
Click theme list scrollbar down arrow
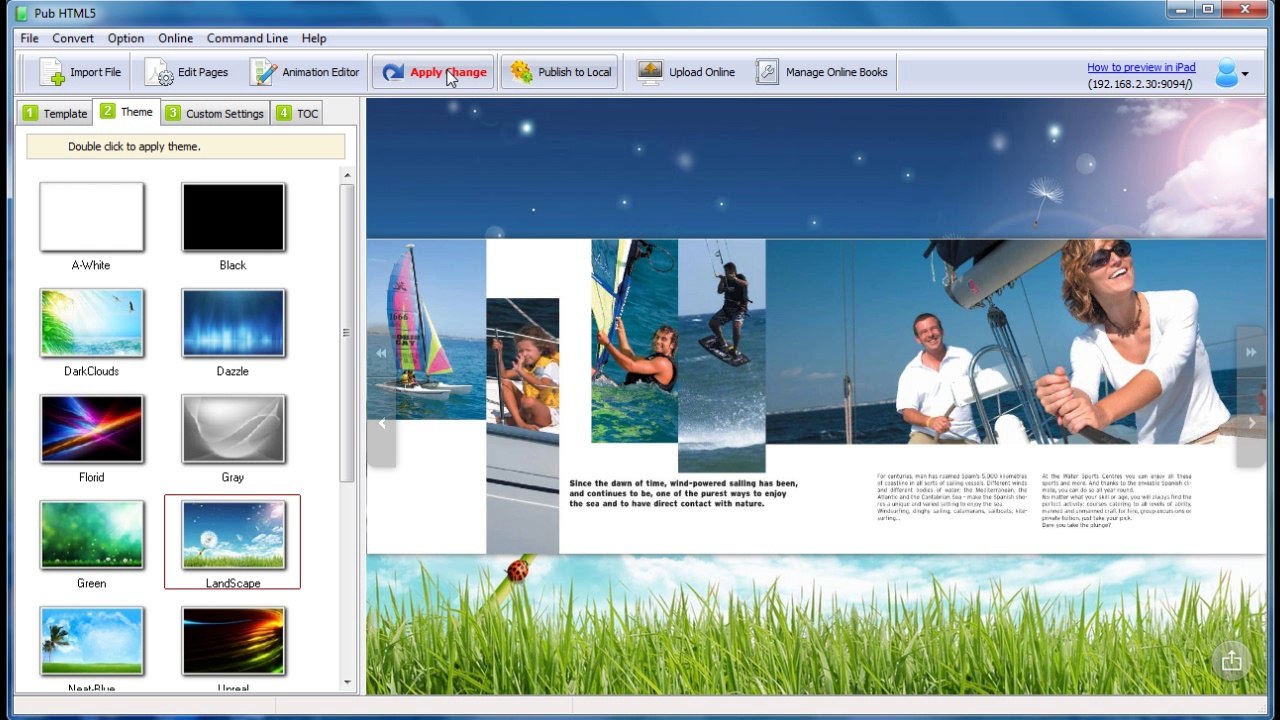[x=347, y=683]
